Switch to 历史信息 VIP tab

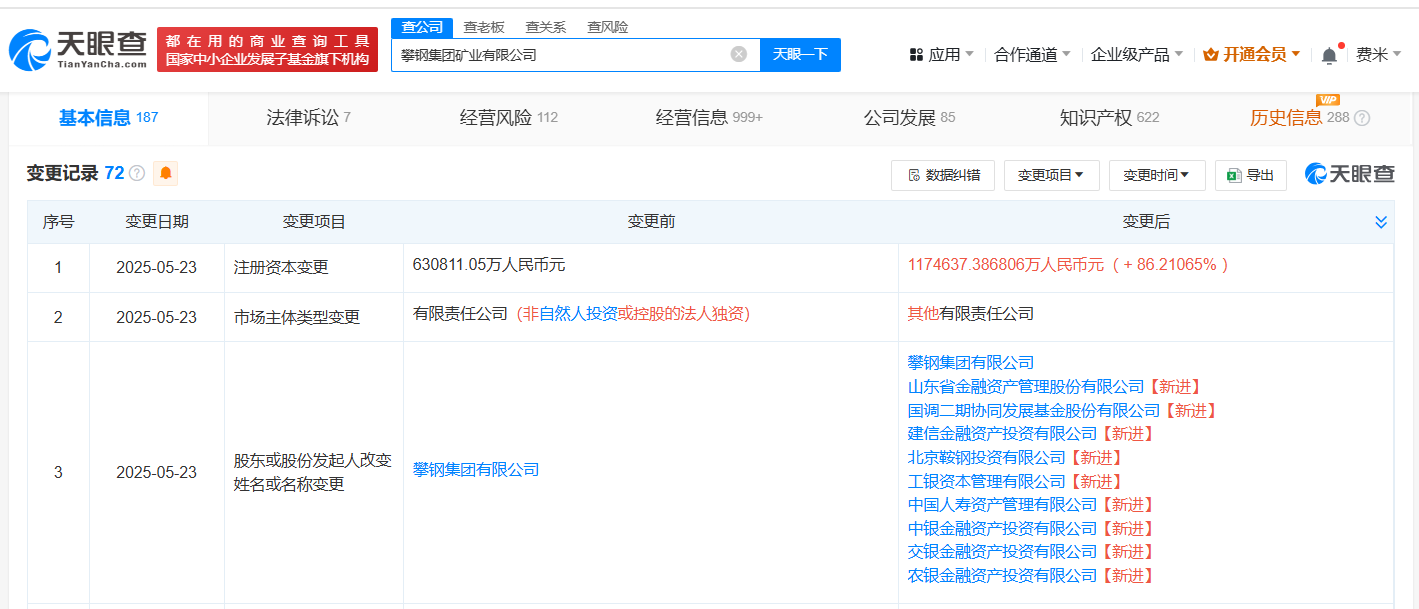[x=1299, y=118]
